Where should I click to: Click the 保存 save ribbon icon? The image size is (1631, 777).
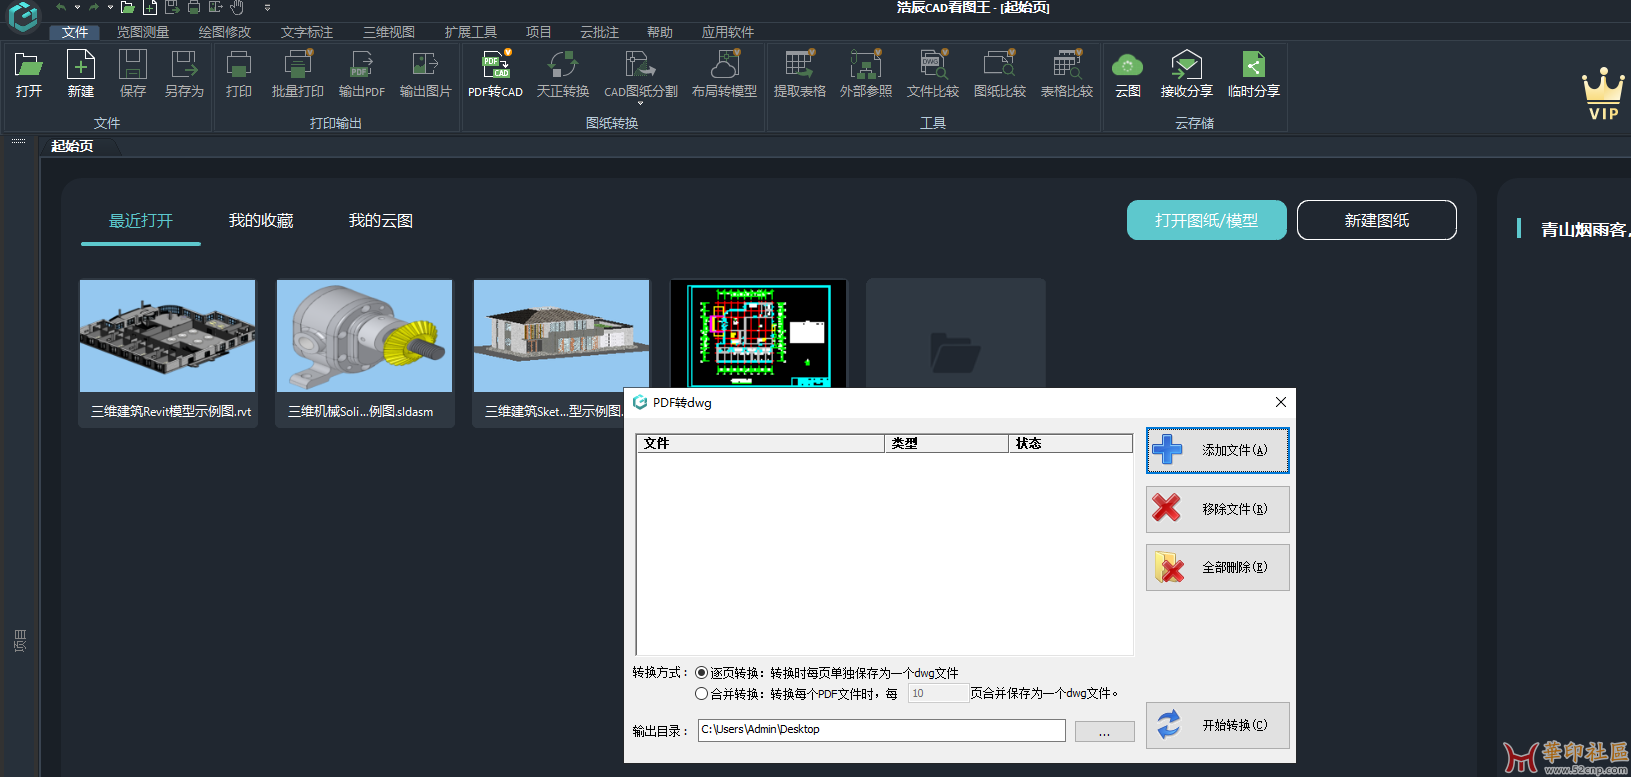tap(133, 75)
